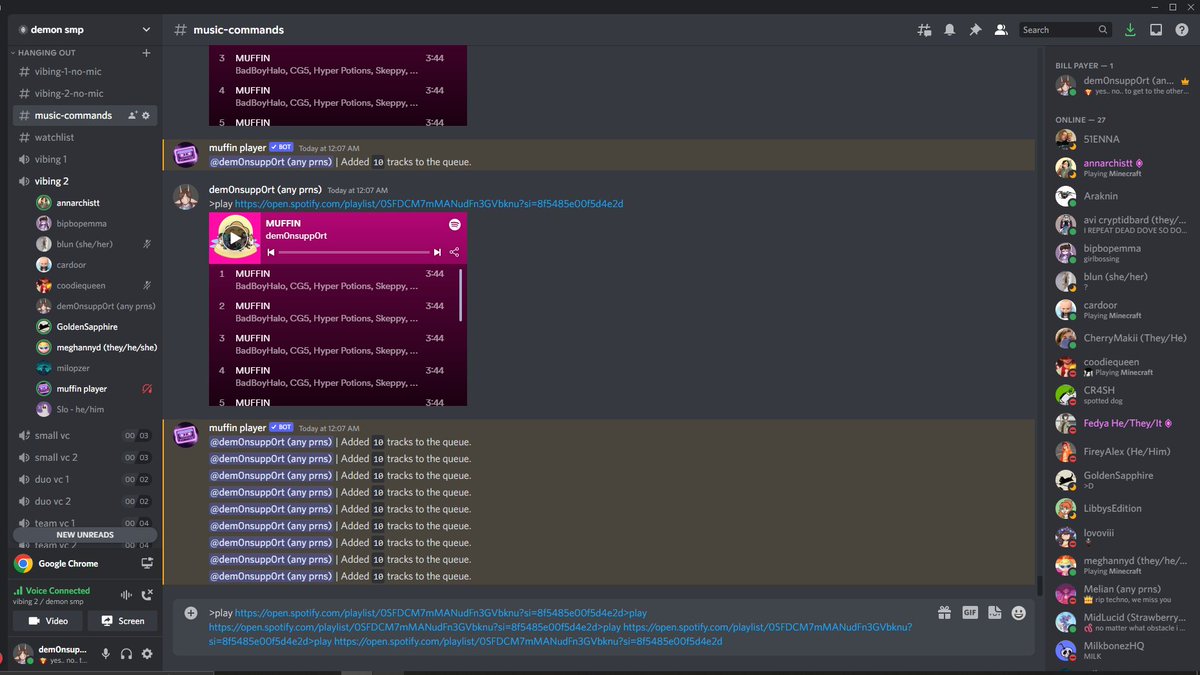Click muffin player bot name in last message
The width and height of the screenshot is (1200, 675).
(x=237, y=427)
